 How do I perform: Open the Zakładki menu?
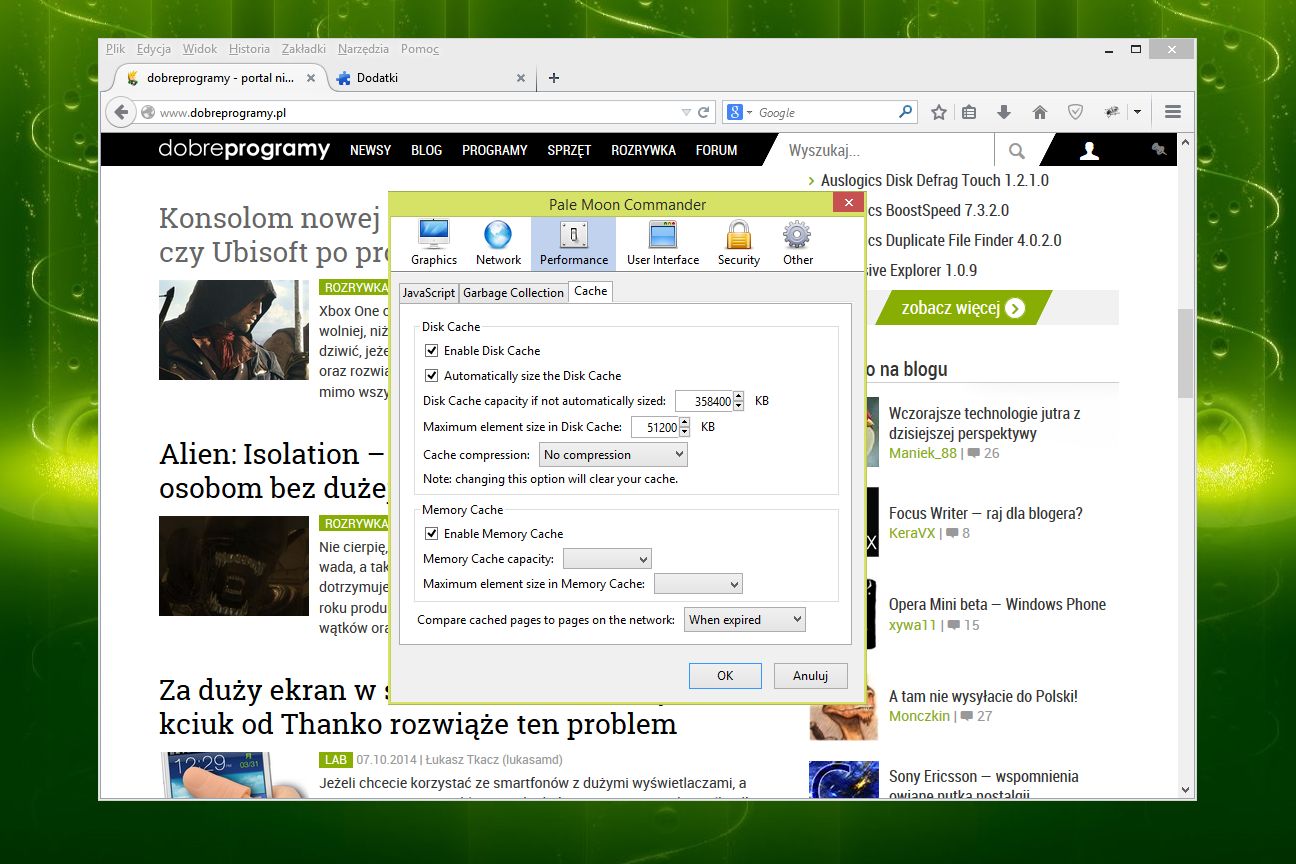tap(304, 49)
